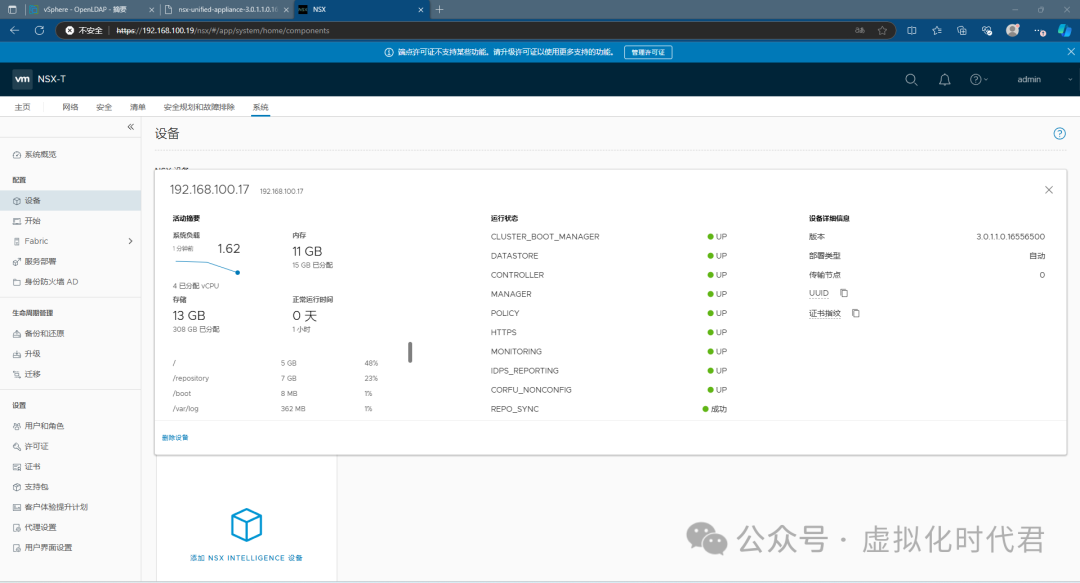Click the page help icon beside 设备
Screen dimensions: 1080x583
(x=1059, y=134)
